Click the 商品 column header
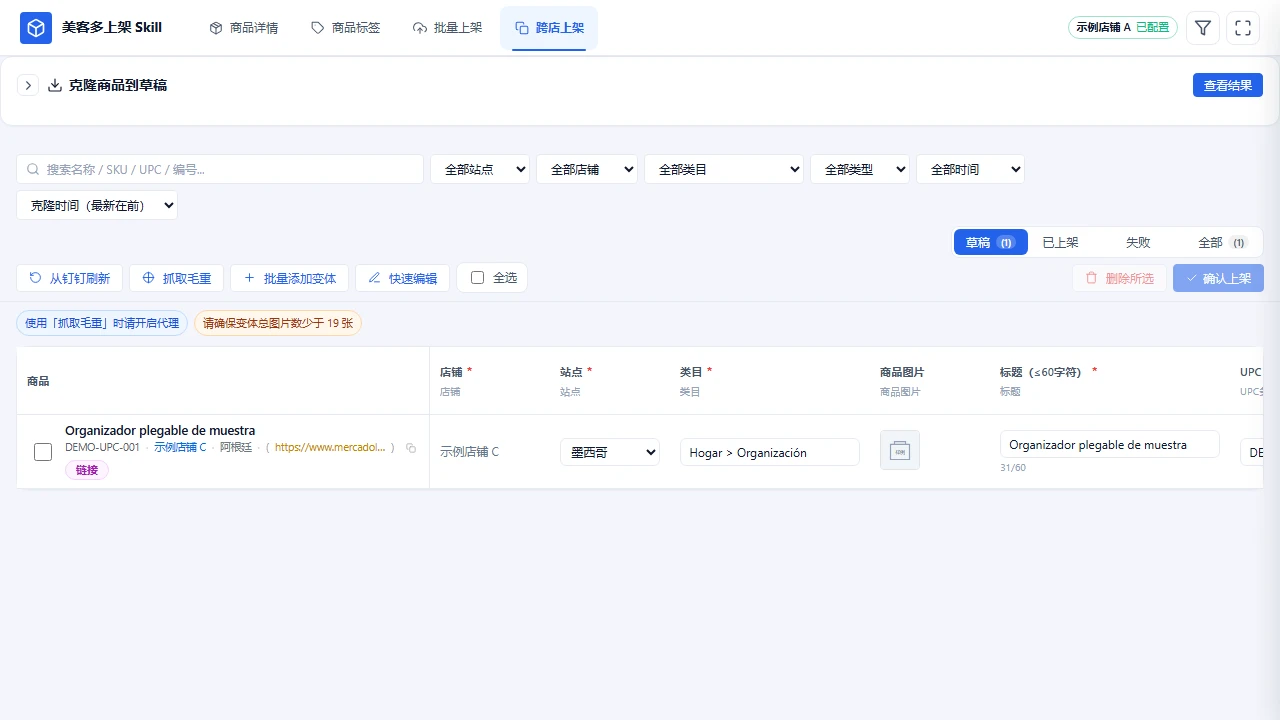Screen dimensions: 1280x720 click(x=38, y=381)
